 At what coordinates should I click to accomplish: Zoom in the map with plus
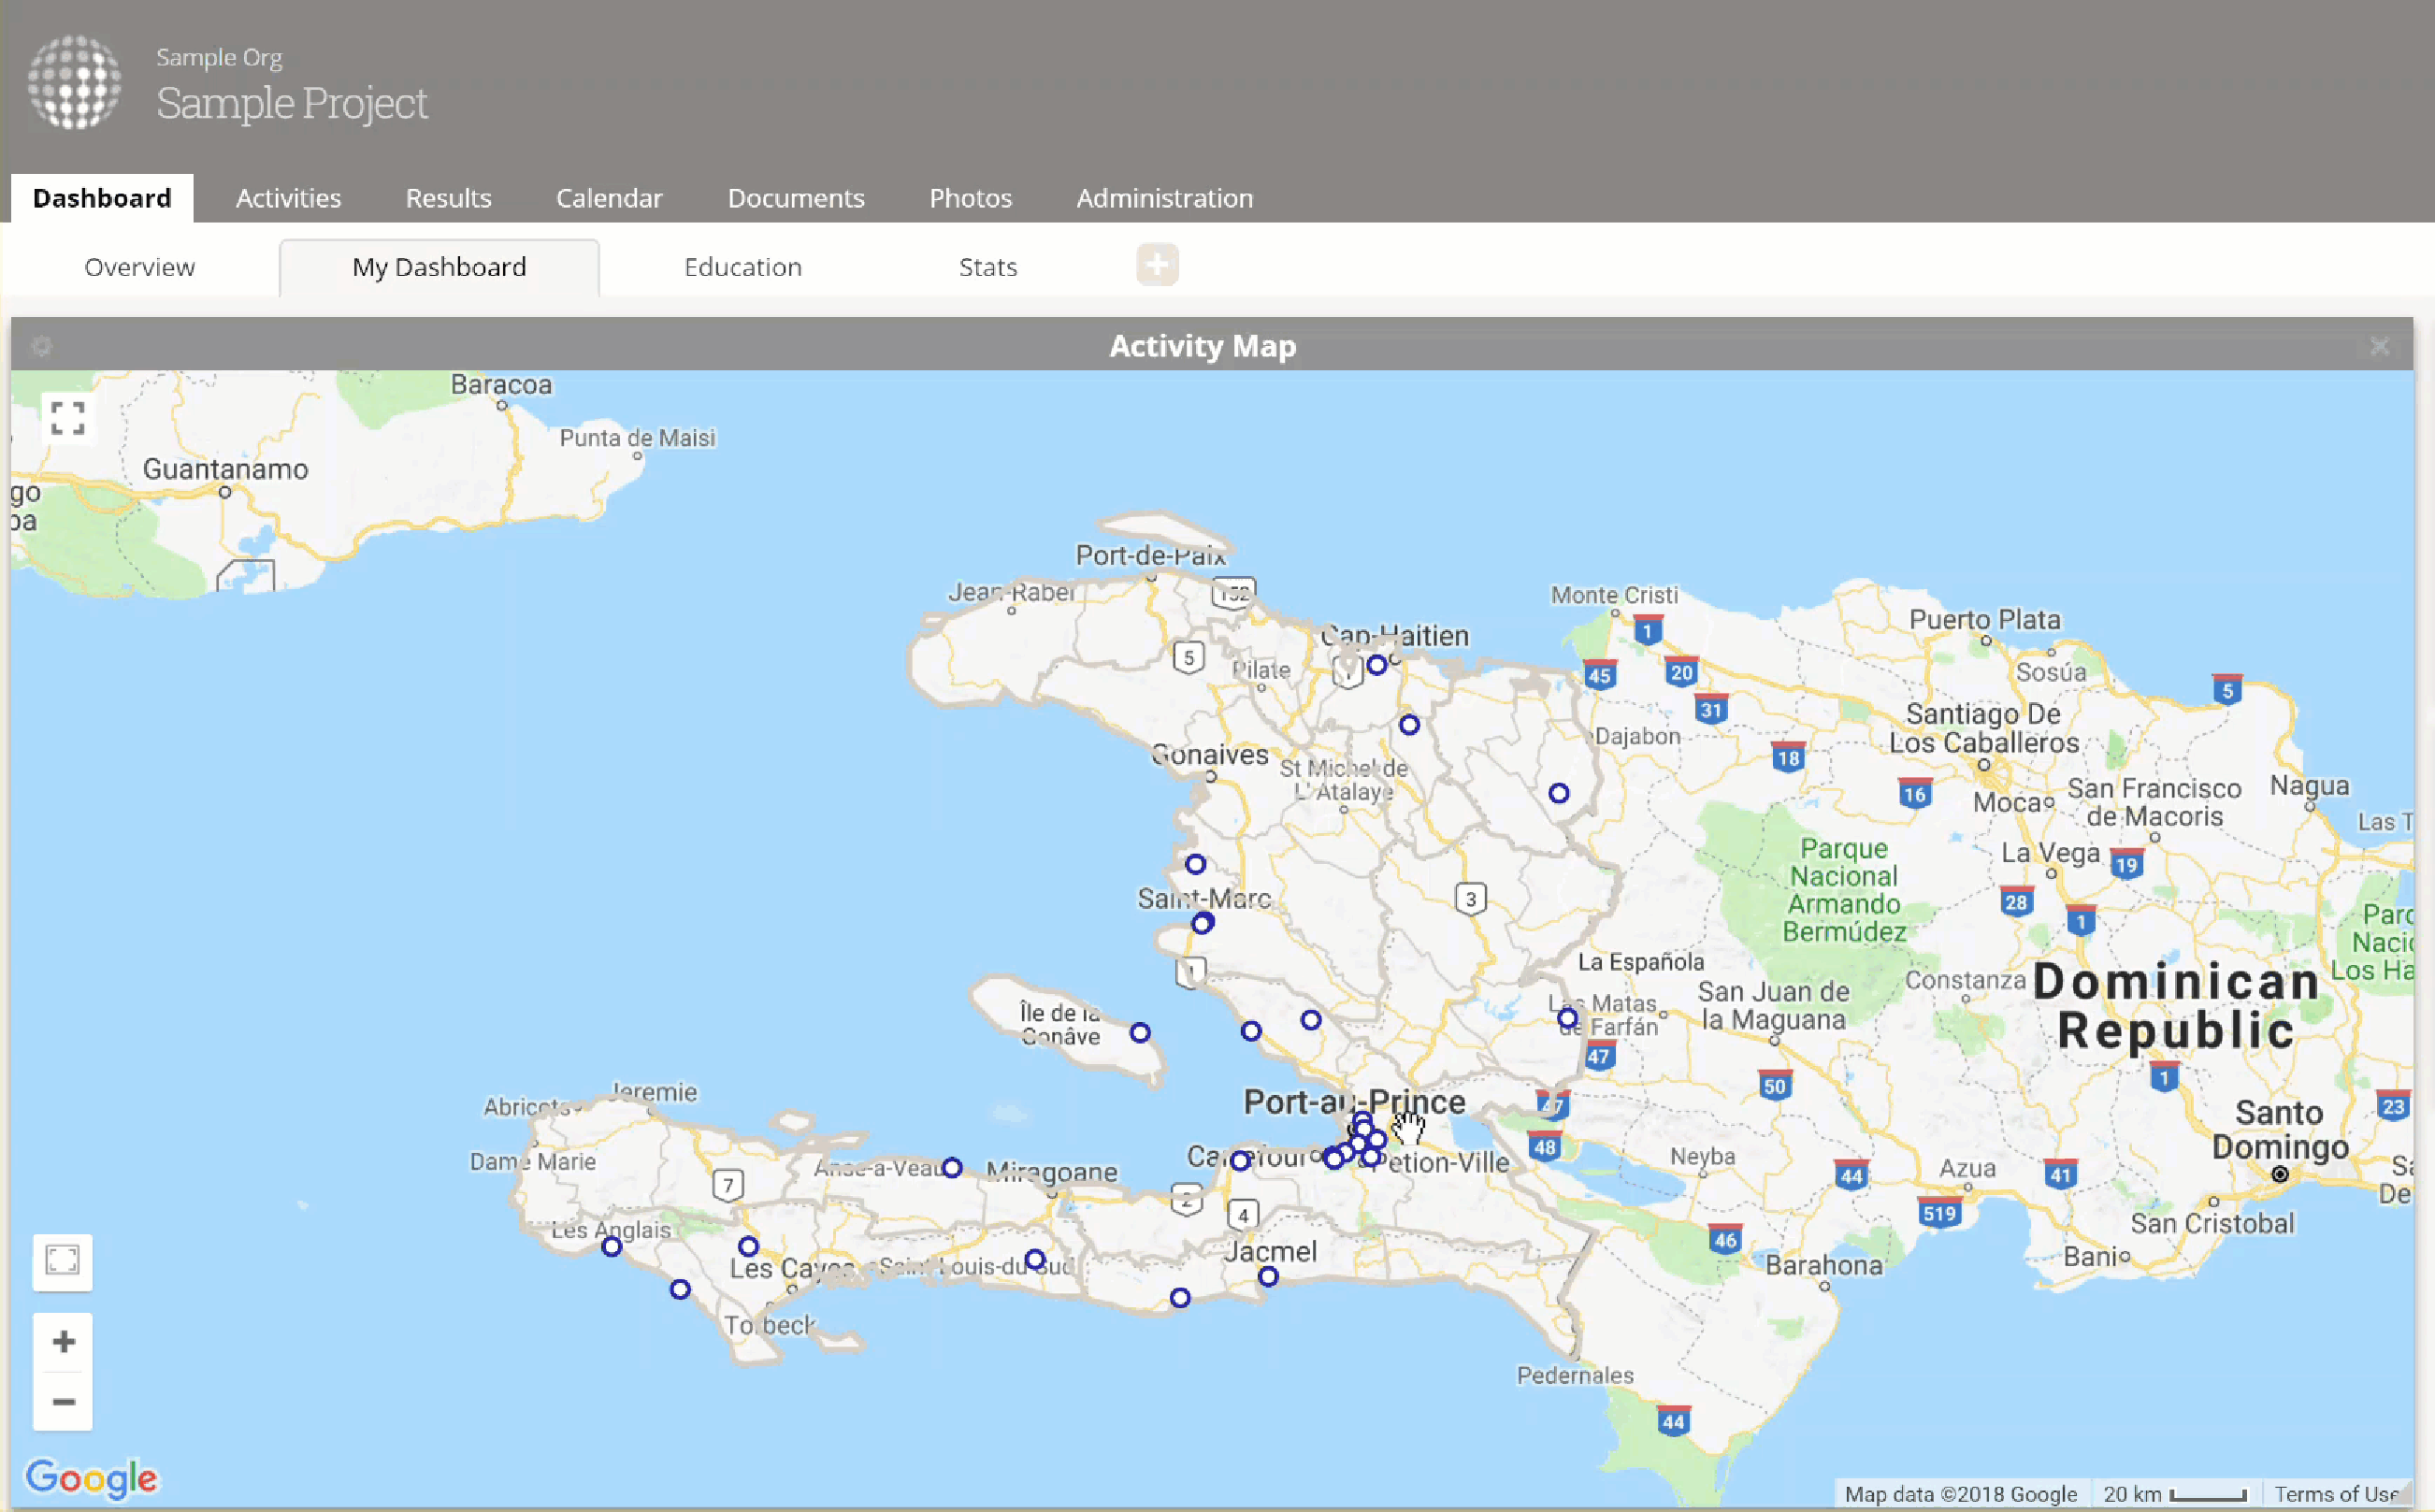pyautogui.click(x=63, y=1341)
